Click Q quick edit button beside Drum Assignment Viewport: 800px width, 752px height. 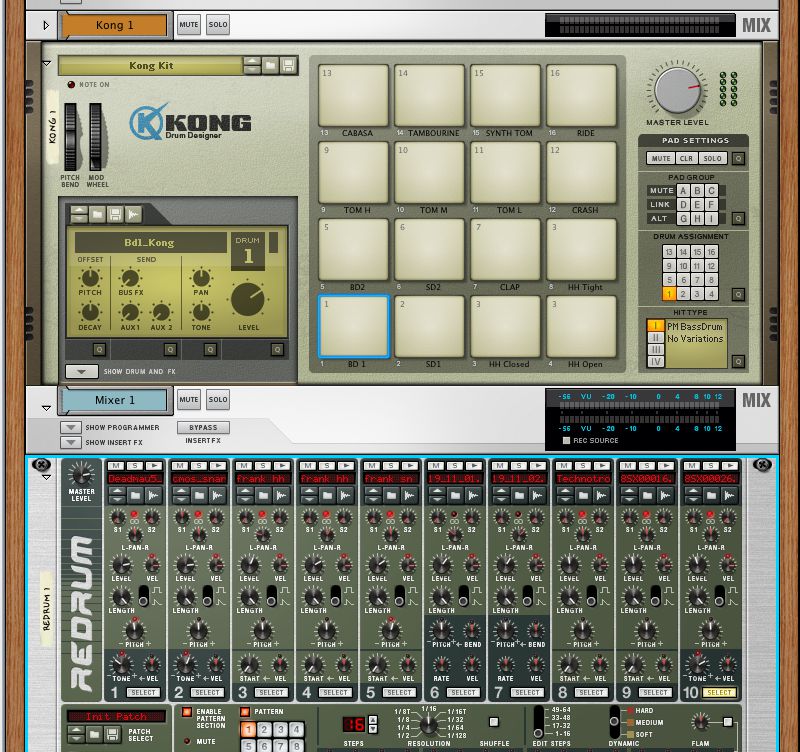(x=738, y=294)
